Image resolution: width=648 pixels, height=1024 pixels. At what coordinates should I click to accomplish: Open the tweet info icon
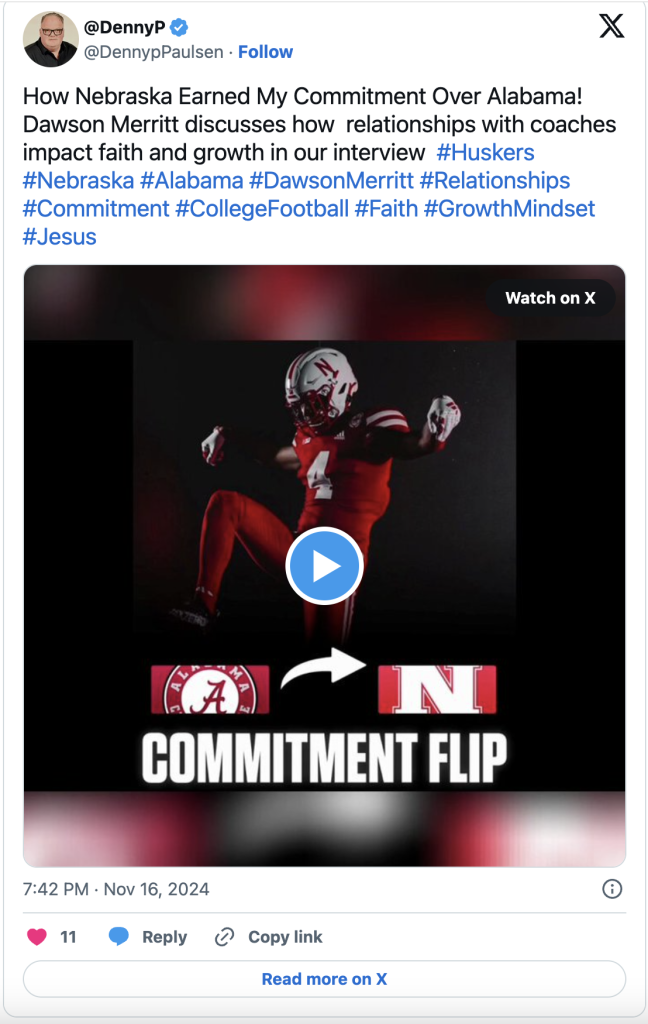pyautogui.click(x=612, y=889)
